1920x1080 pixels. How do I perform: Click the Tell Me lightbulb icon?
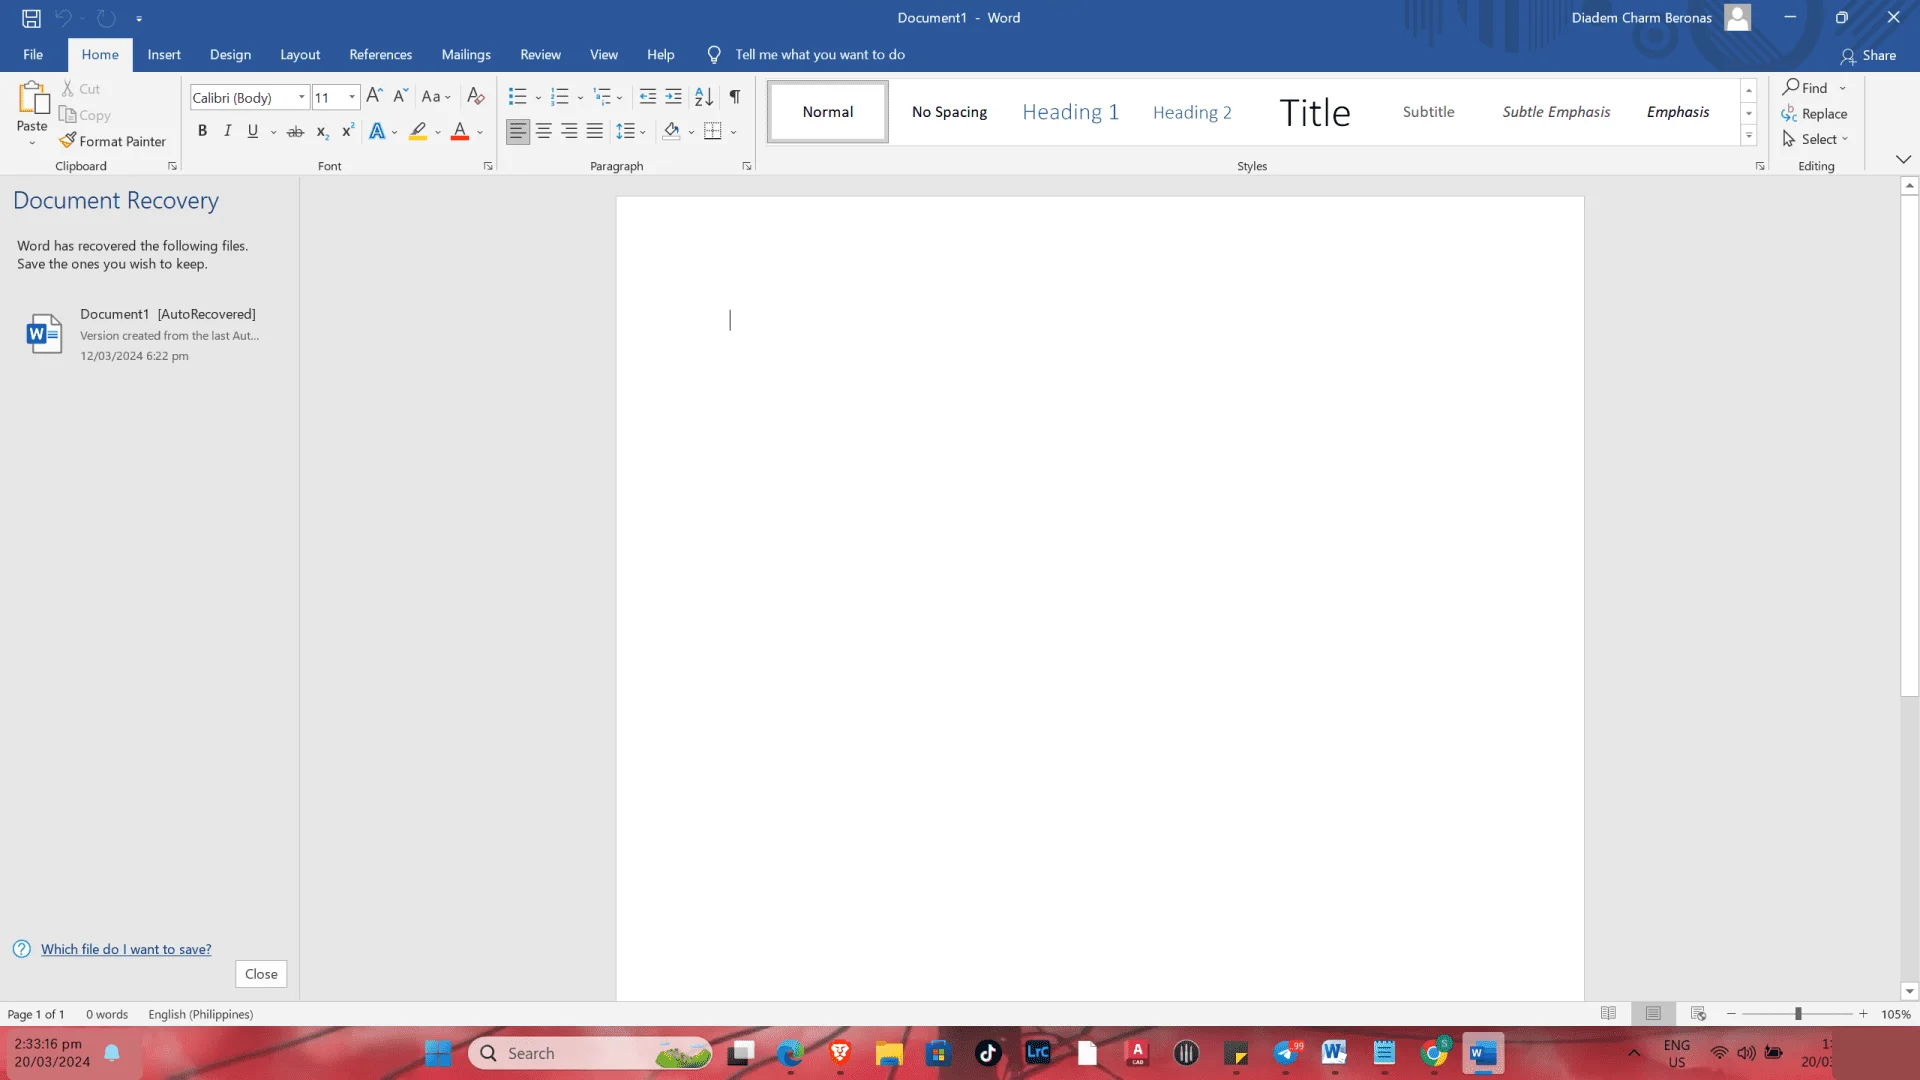click(x=714, y=55)
